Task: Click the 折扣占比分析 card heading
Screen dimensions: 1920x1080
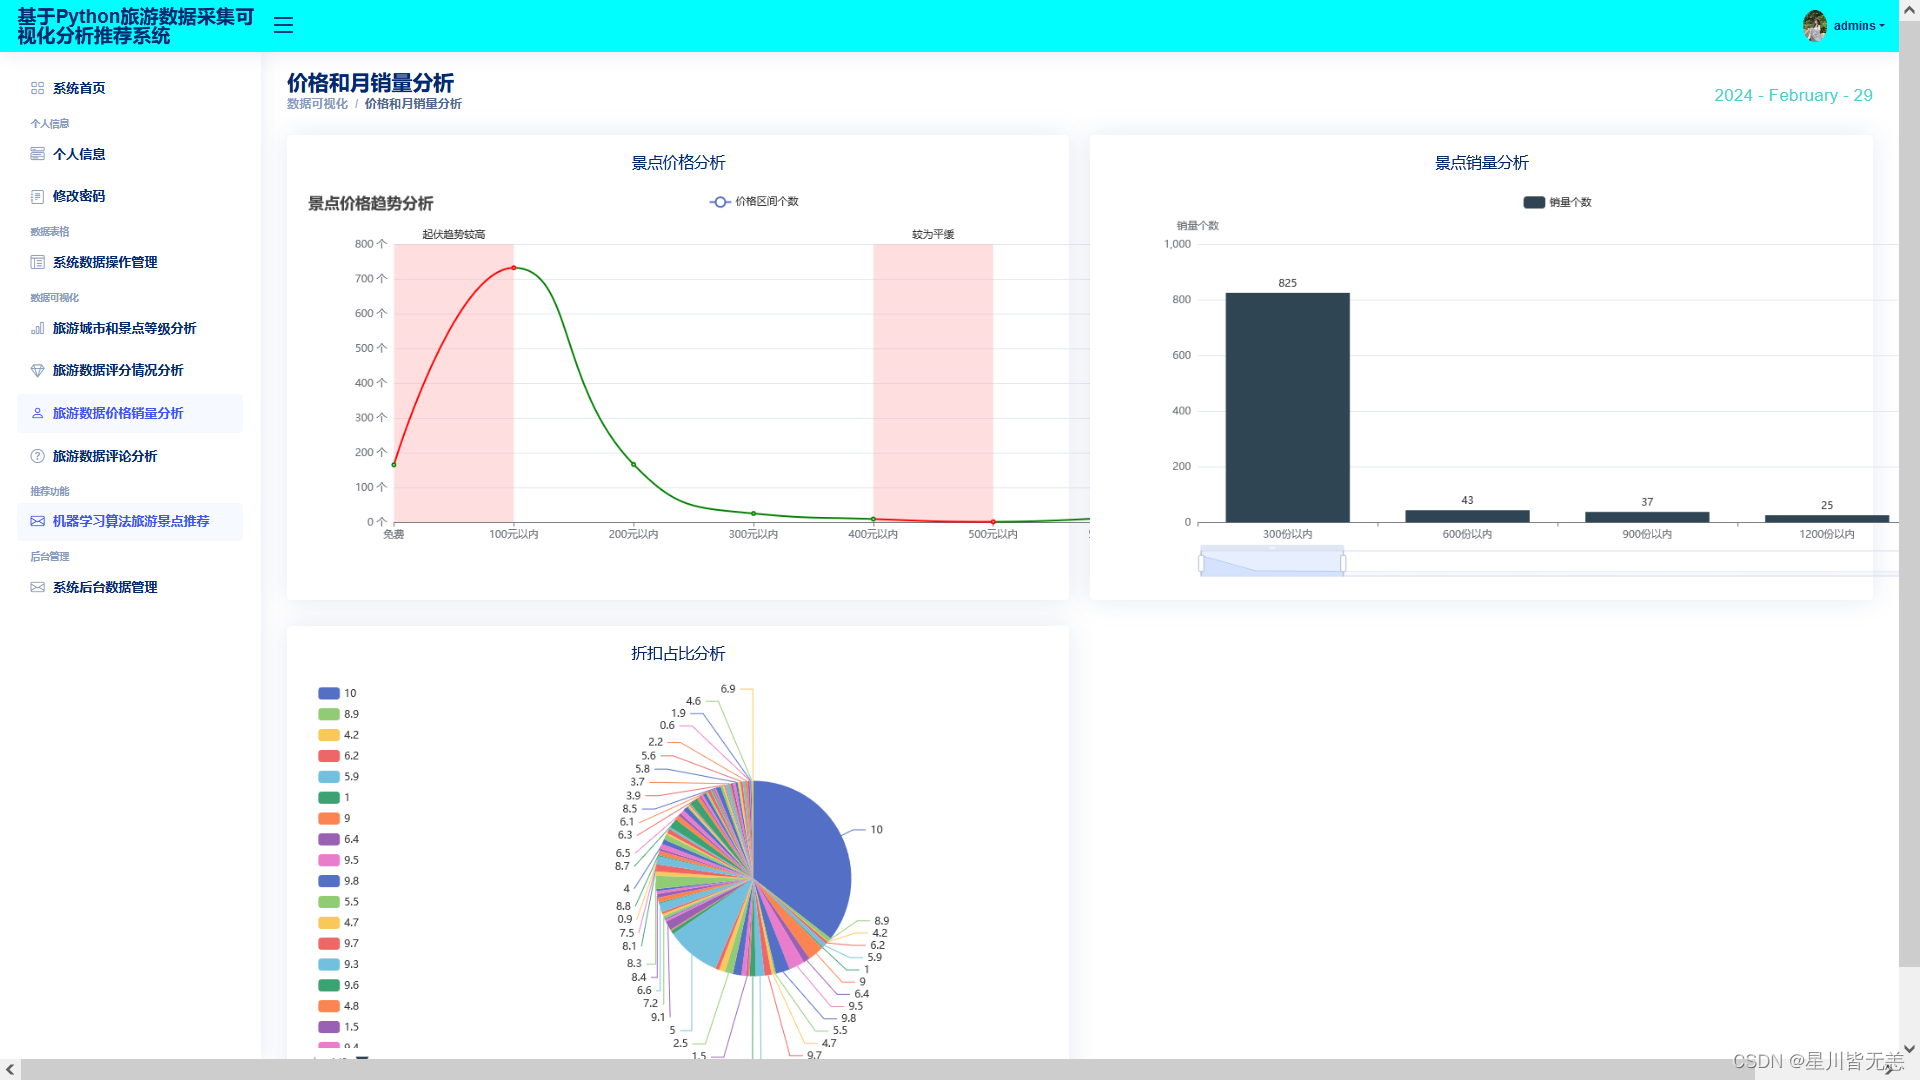Action: click(678, 654)
